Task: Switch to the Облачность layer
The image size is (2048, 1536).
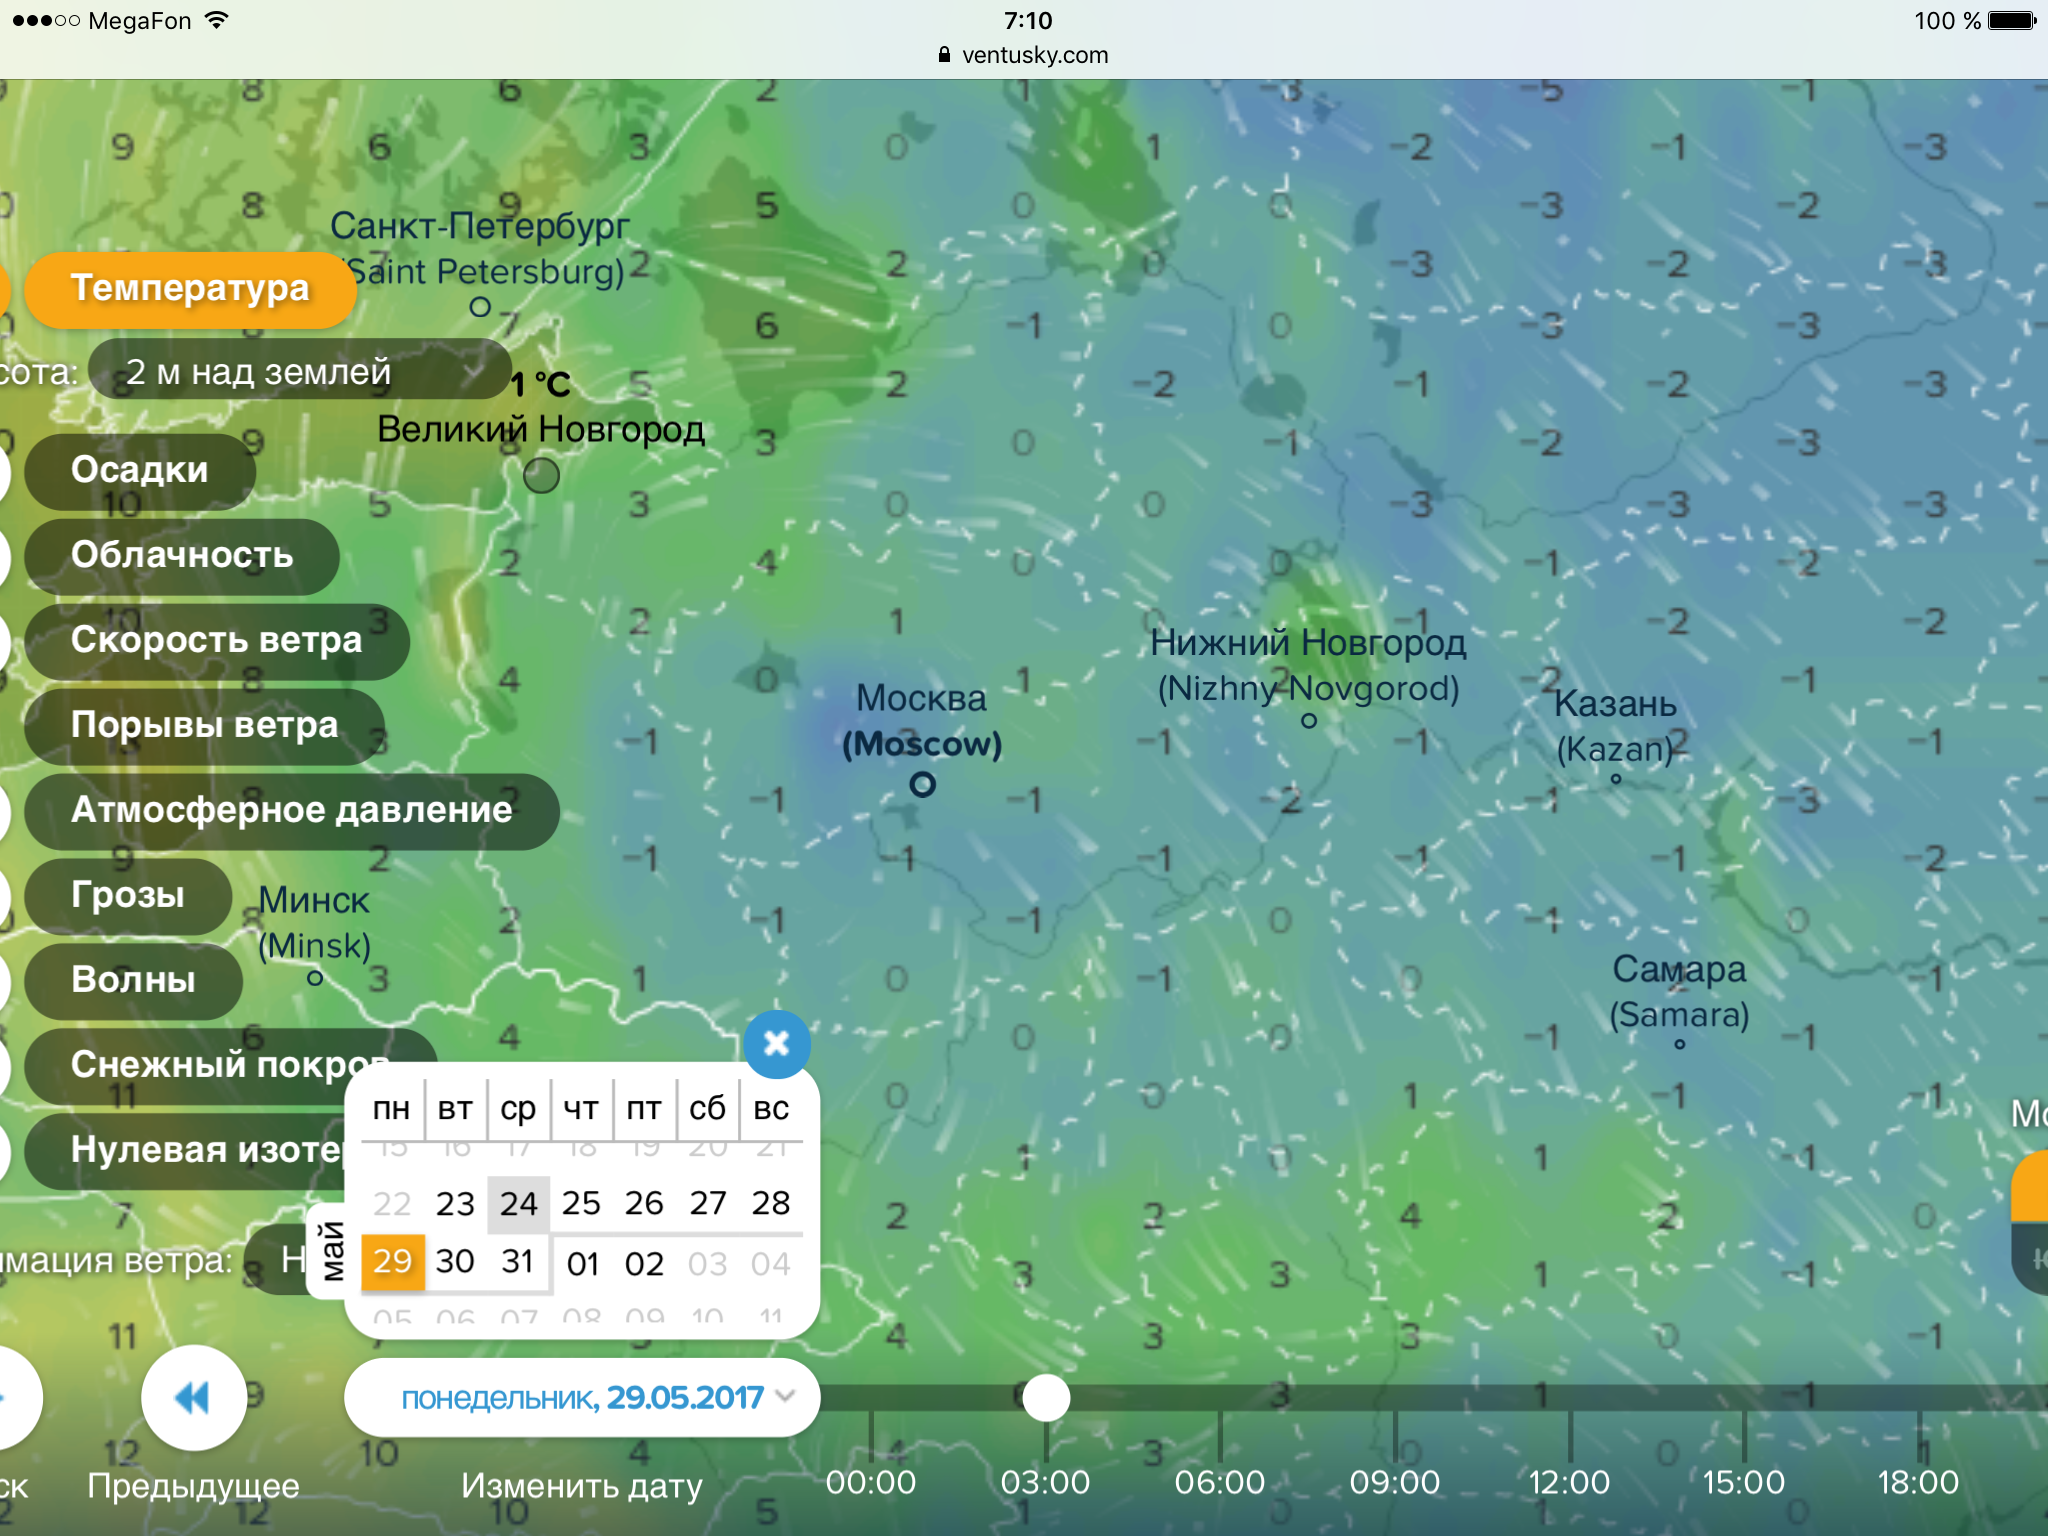Action: coord(182,555)
